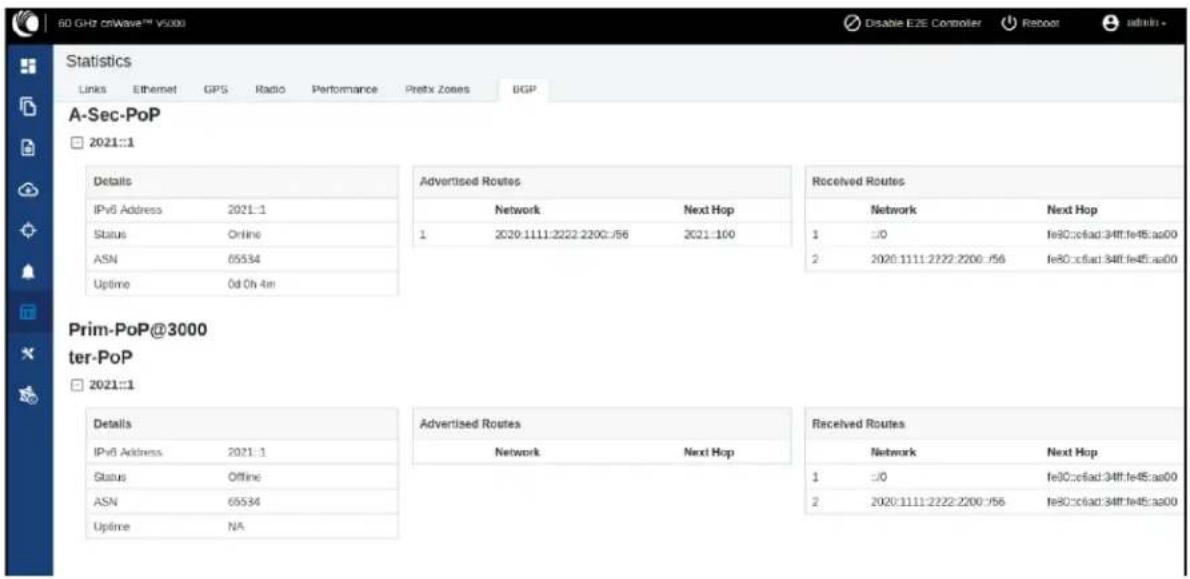Open the bottom sidebar icon below the tools
Screen dimensions: 1190x579
[x=26, y=393]
